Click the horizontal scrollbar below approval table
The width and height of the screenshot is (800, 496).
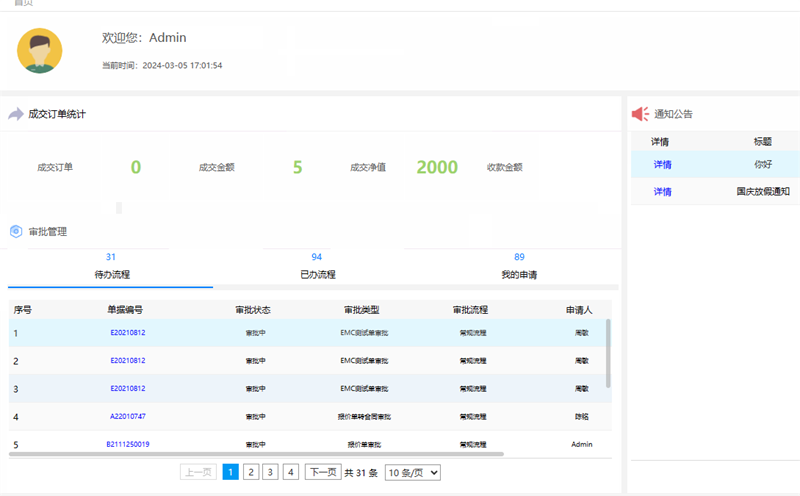tap(250, 454)
